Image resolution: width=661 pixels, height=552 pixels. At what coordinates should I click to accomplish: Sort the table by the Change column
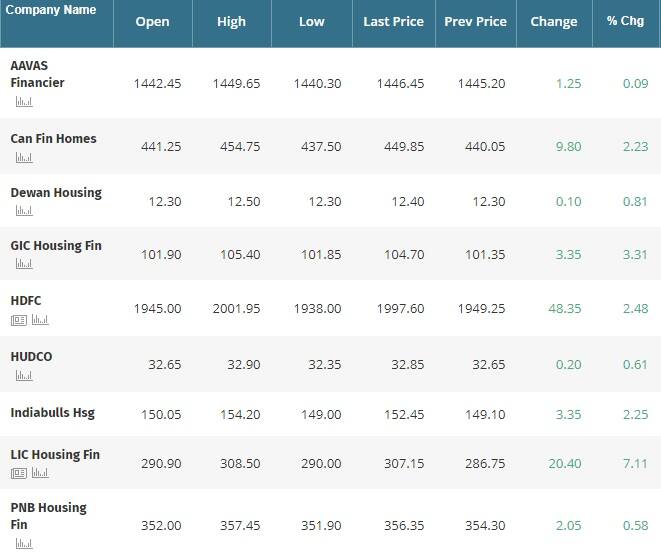(554, 22)
